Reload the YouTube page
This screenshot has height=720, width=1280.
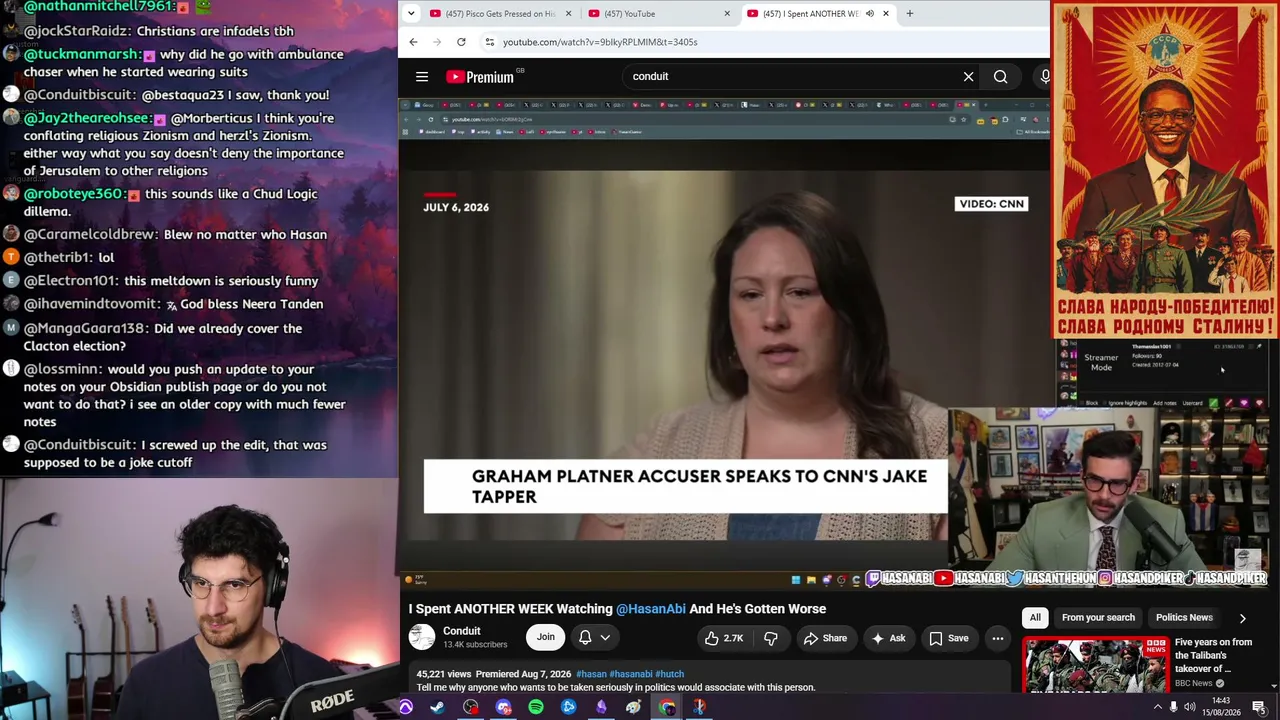point(461,42)
